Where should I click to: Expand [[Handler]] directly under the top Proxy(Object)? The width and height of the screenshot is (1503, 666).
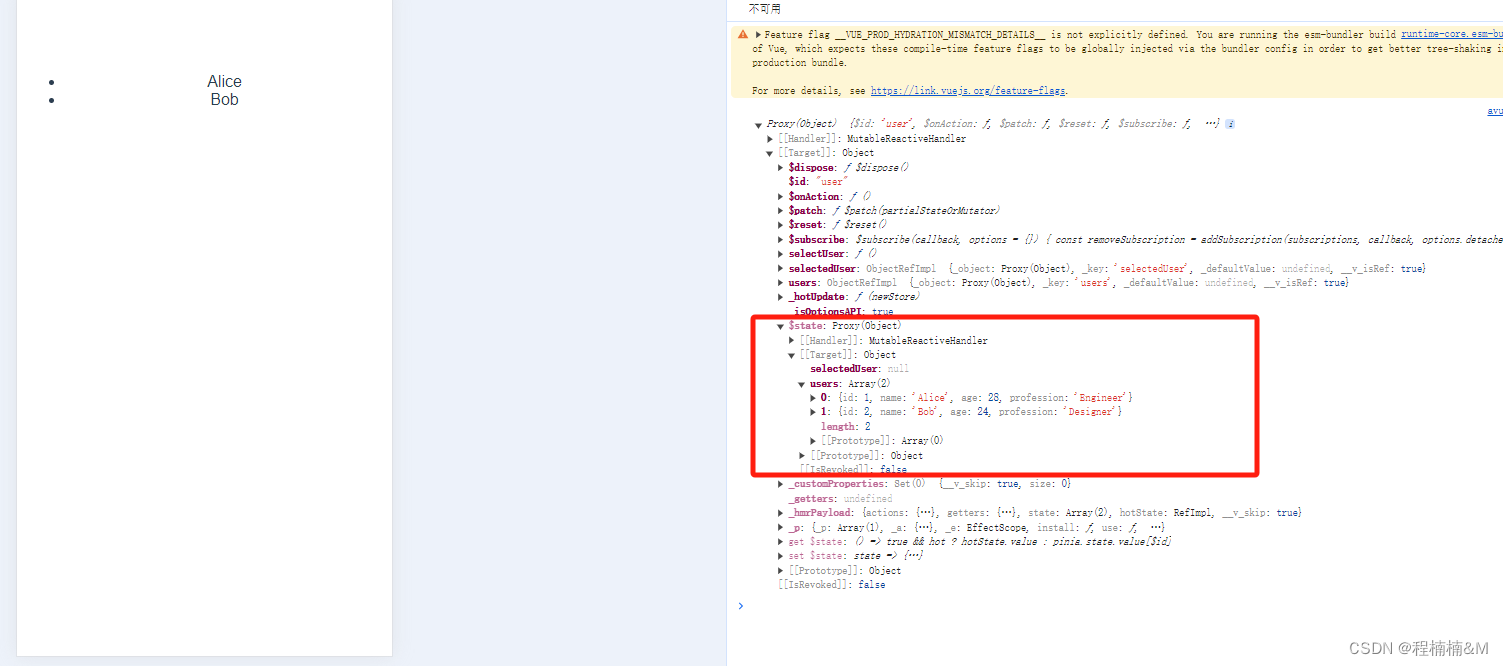tap(770, 139)
